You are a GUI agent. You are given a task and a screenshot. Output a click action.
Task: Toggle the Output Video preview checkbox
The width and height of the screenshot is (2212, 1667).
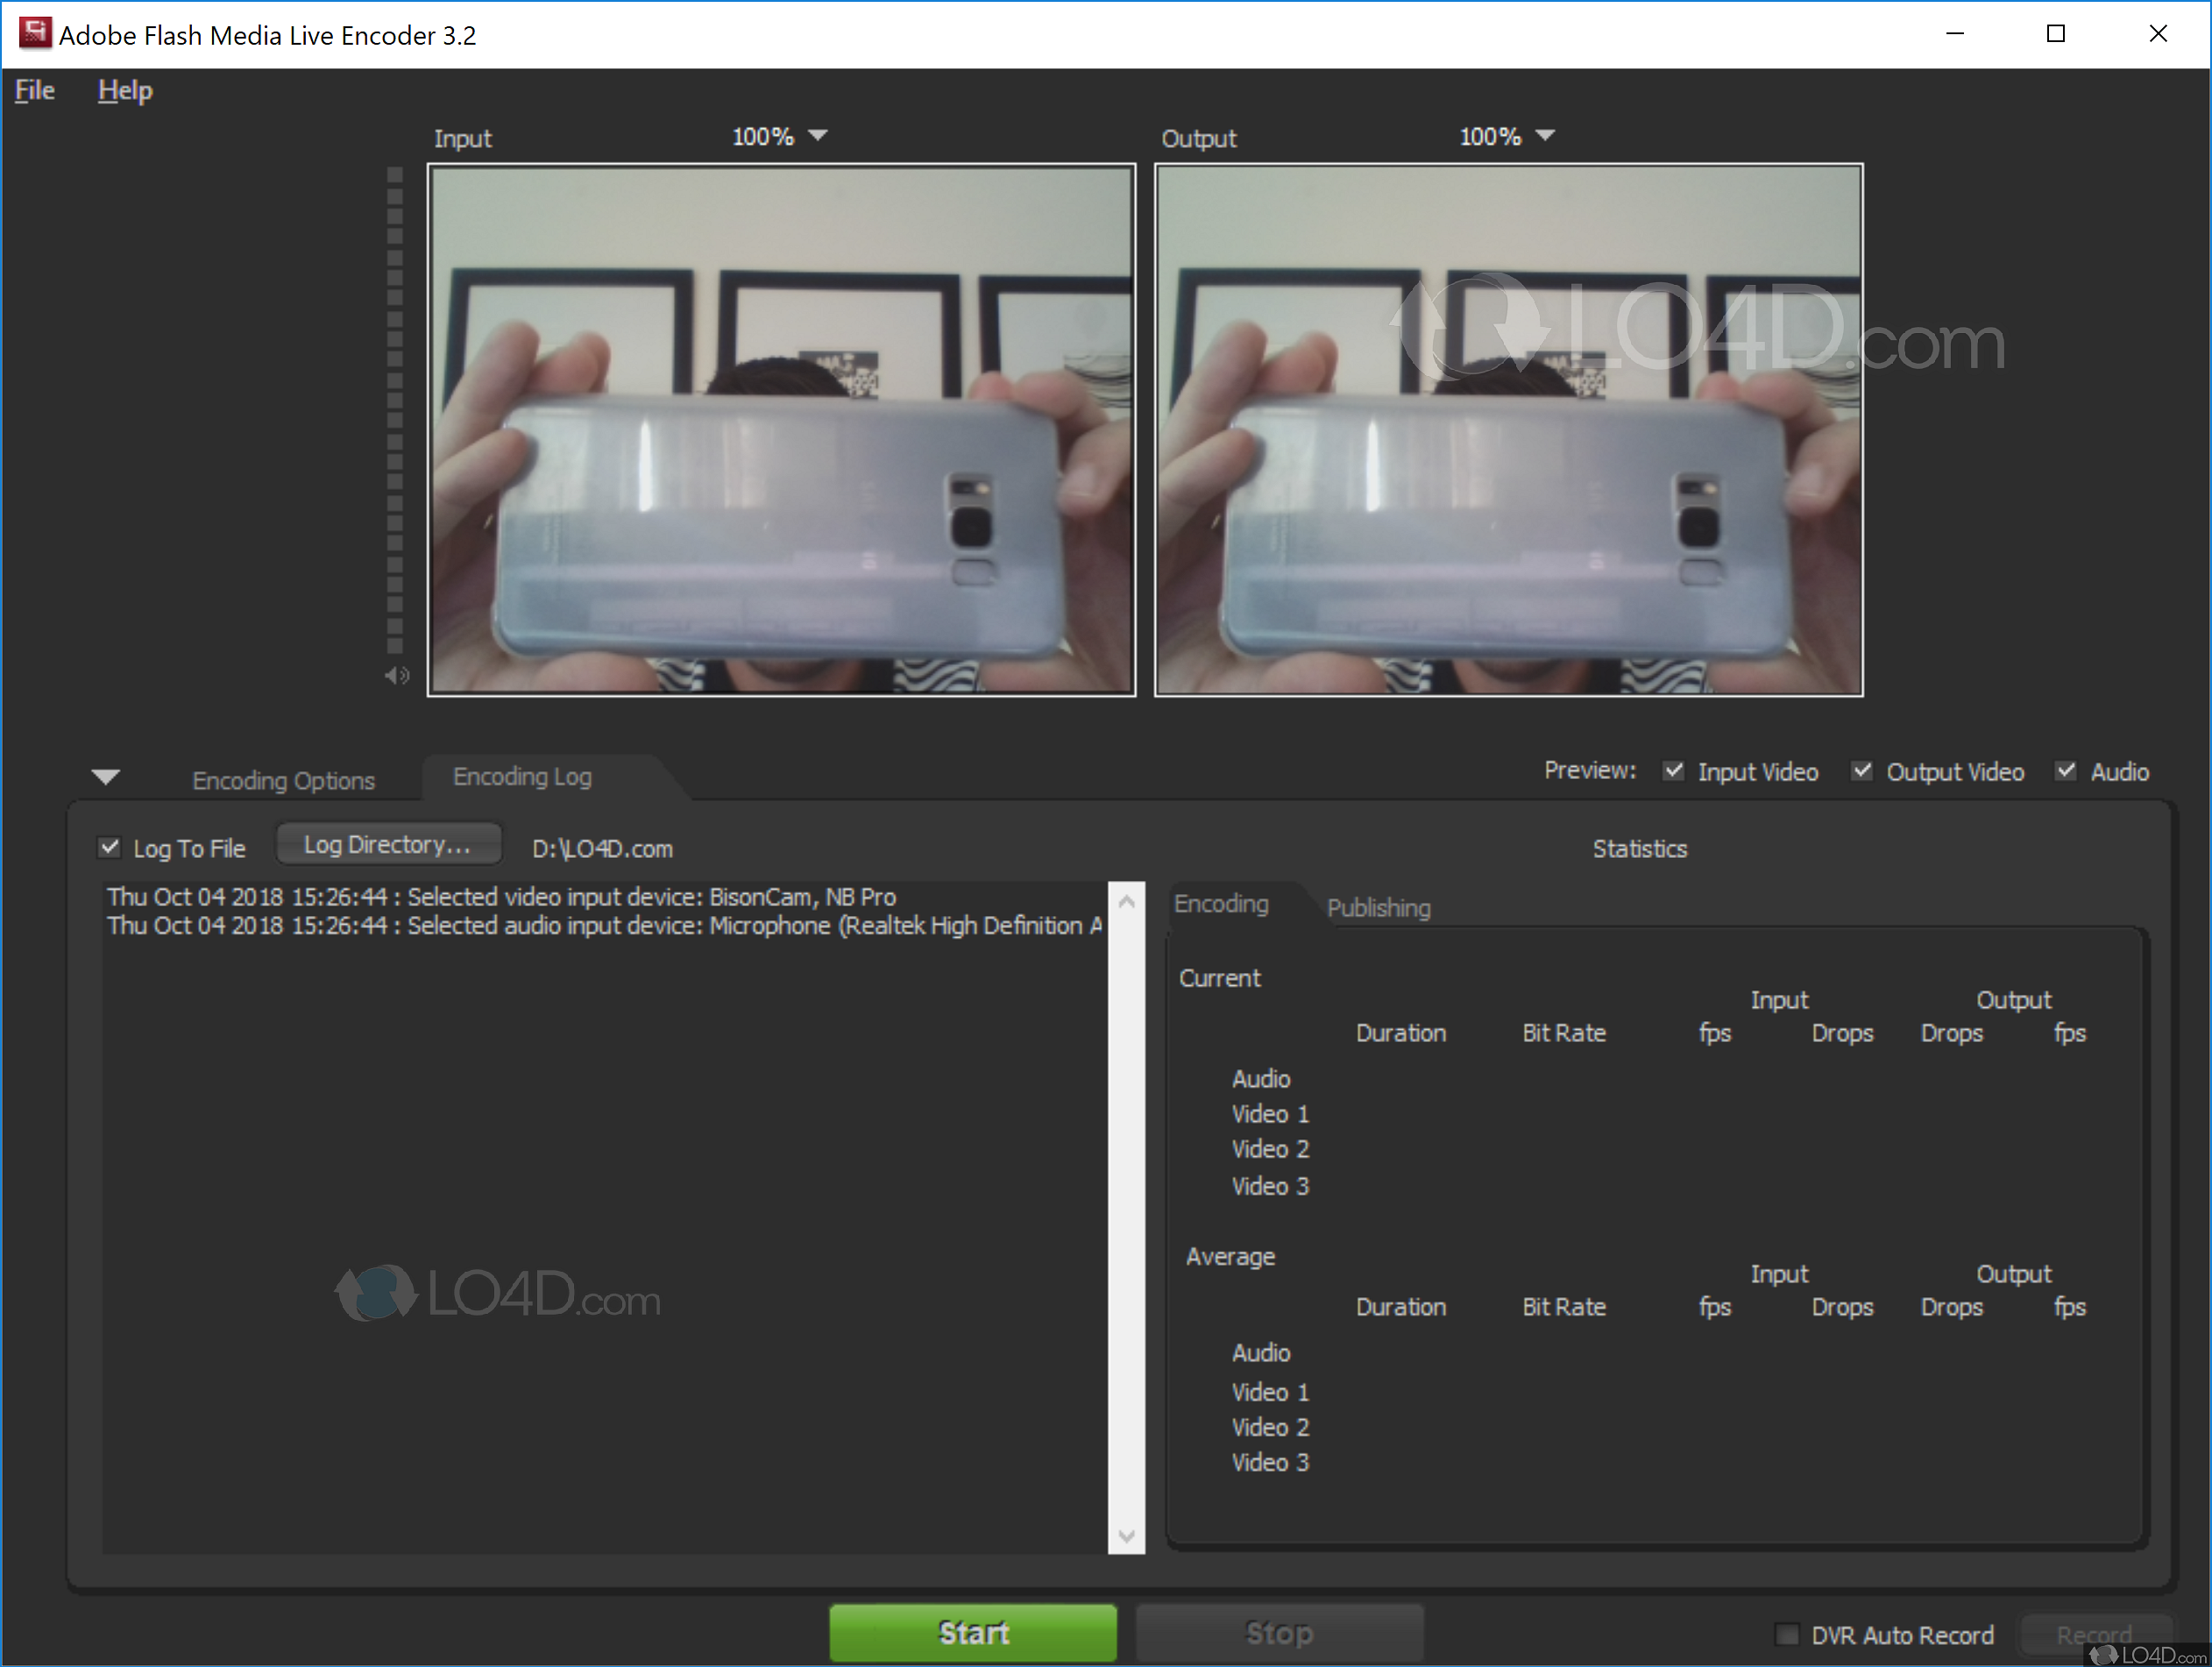point(1861,771)
